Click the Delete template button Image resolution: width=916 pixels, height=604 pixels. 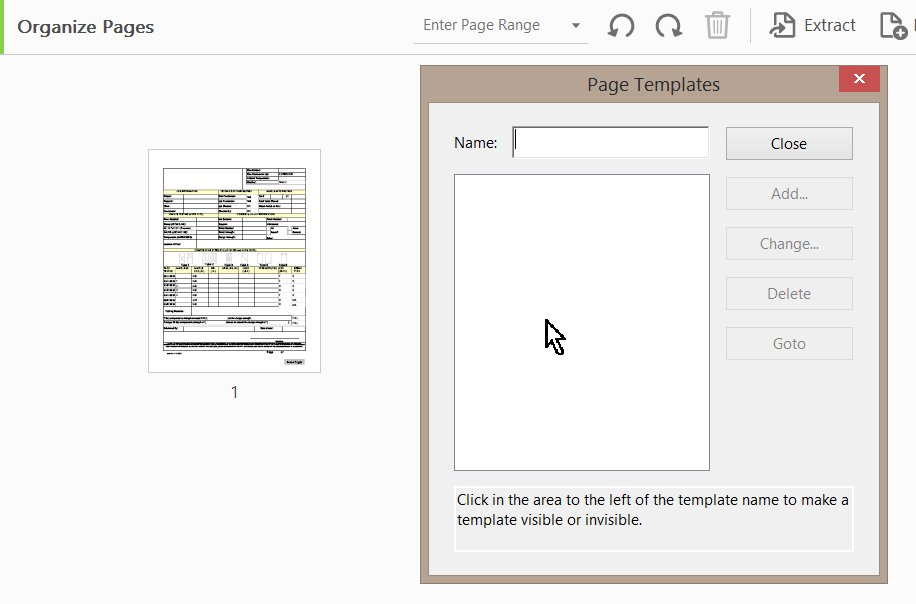click(x=788, y=293)
